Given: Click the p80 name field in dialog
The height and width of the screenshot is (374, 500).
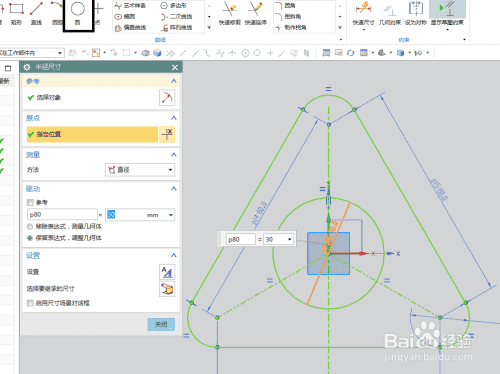Looking at the screenshot, I should tap(62, 215).
